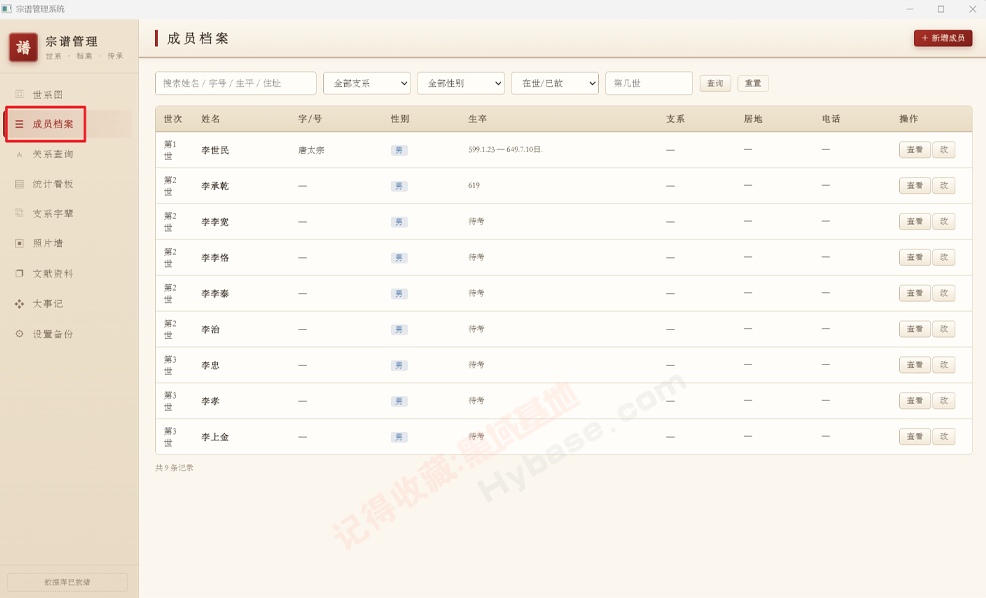Viewport: 986px width, 598px height.
Task: Edit the 李上金 record
Action: click(x=944, y=436)
